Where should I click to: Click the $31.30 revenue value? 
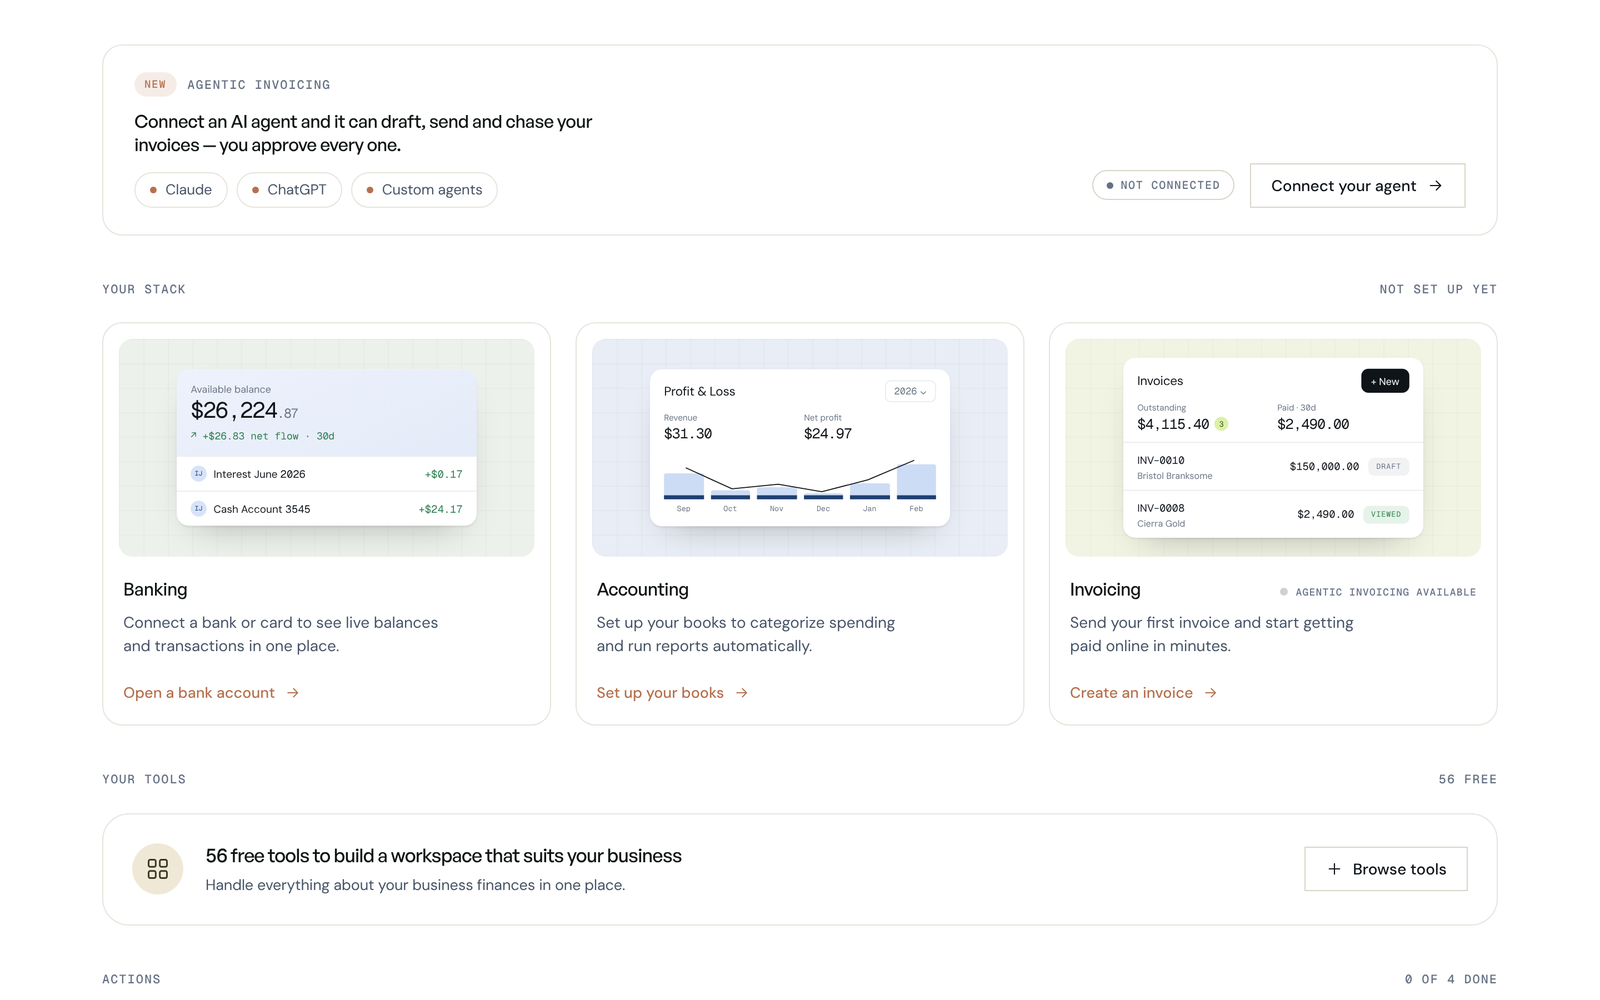(x=688, y=434)
